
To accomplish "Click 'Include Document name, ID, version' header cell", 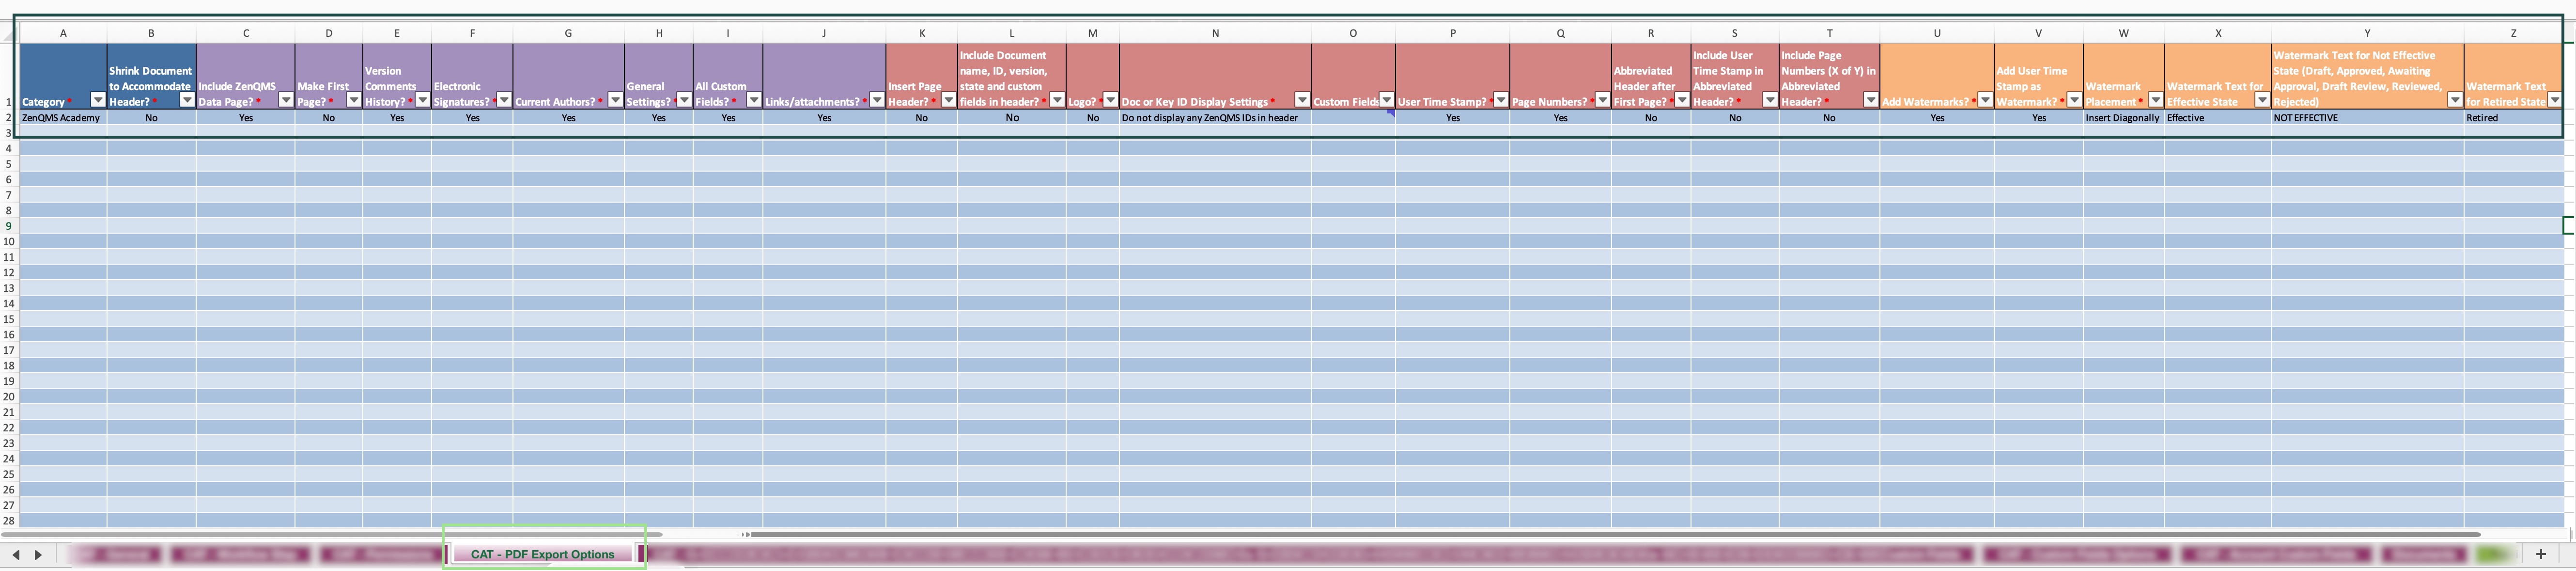I will click(x=1011, y=76).
